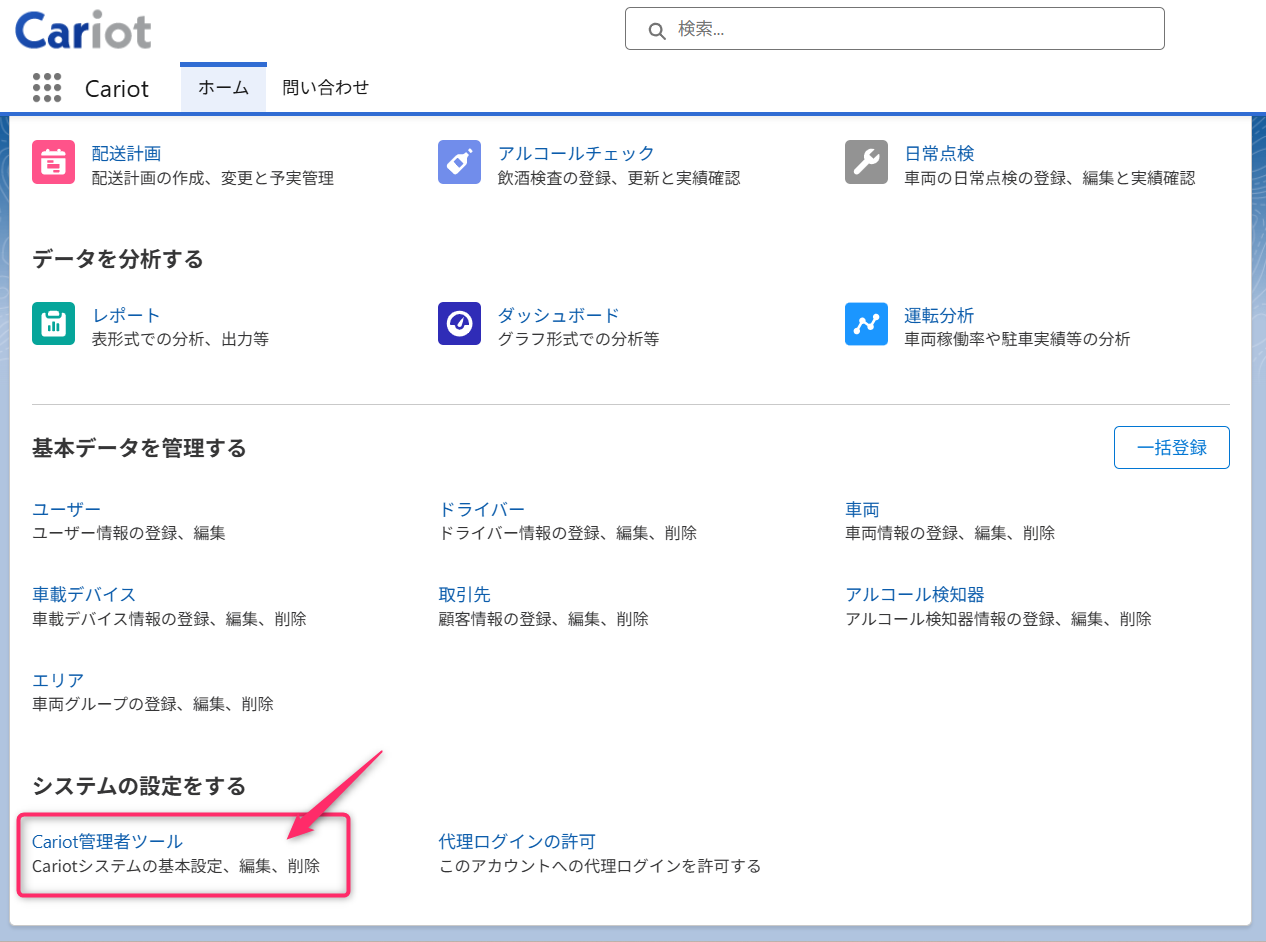This screenshot has width=1266, height=942.
Task: Click the Cariot logo
Action: (x=84, y=31)
